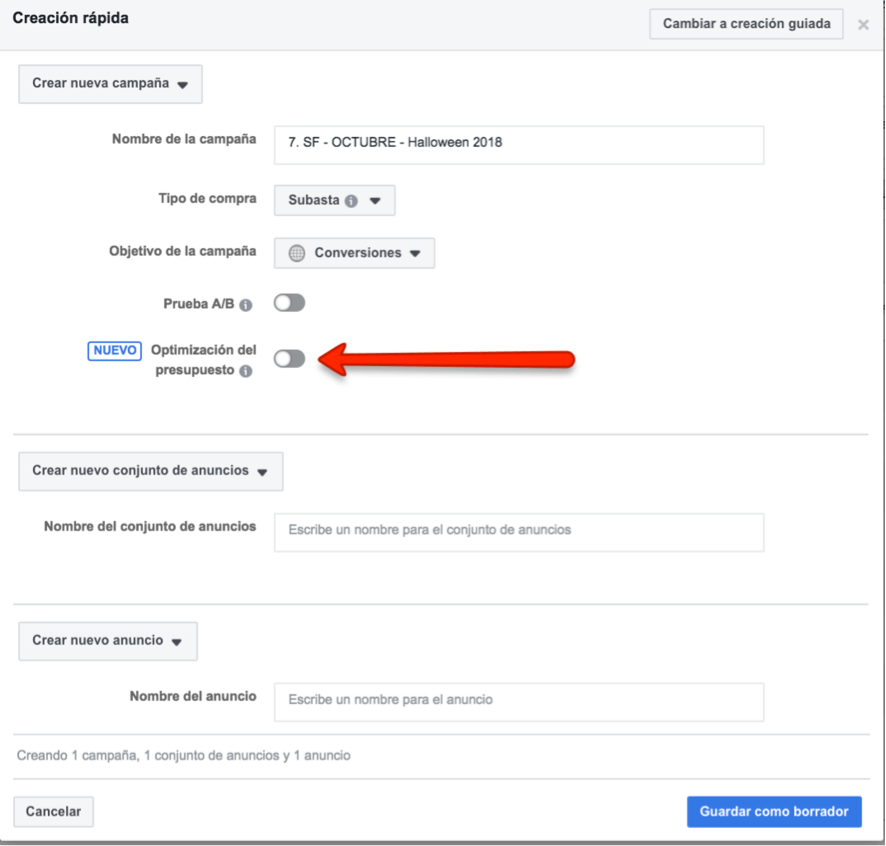The width and height of the screenshot is (886, 846).
Task: Close the Creación rápida dialog
Action: click(x=863, y=25)
